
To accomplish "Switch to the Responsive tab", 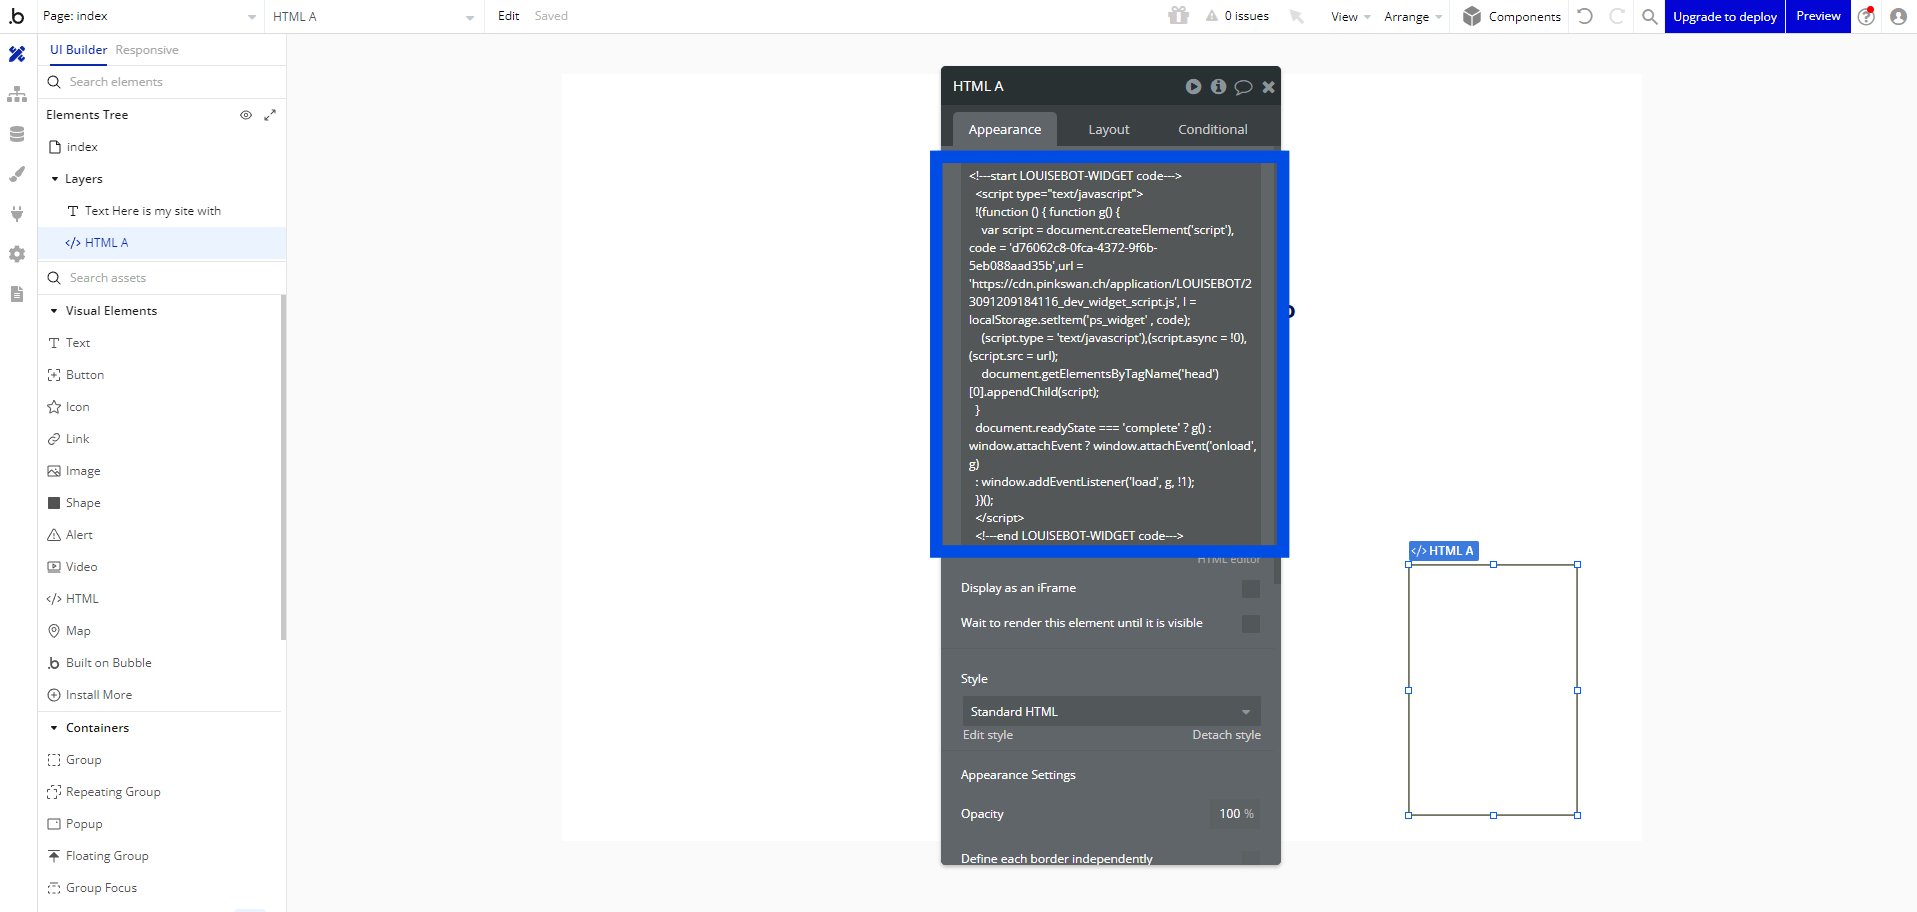I will [147, 50].
